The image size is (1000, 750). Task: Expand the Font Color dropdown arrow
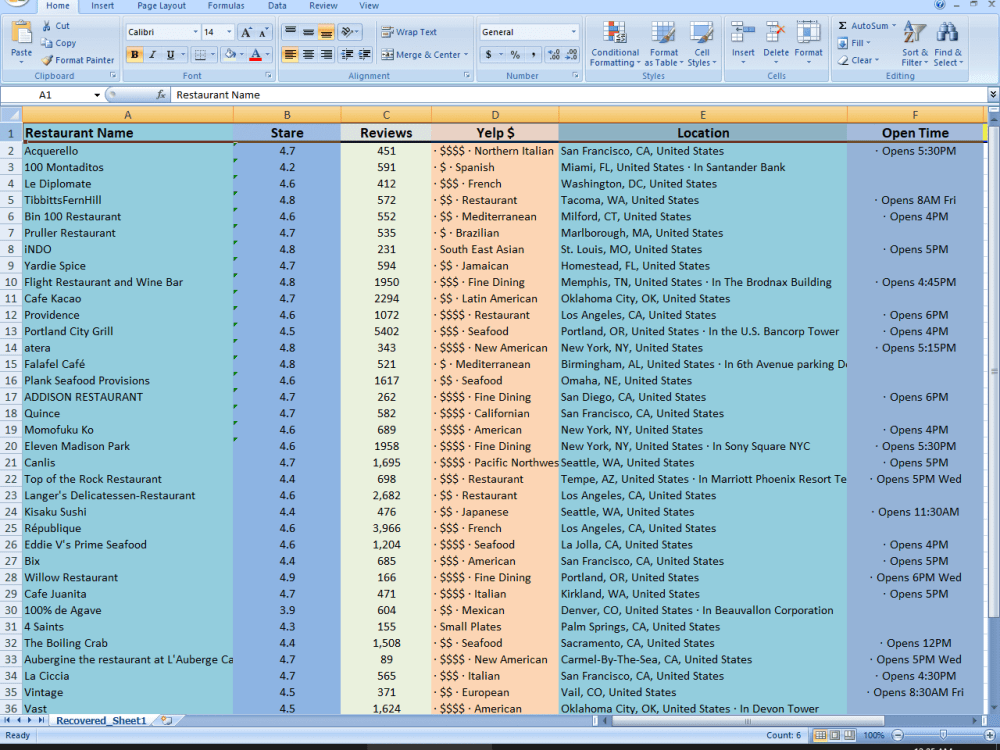[267, 55]
